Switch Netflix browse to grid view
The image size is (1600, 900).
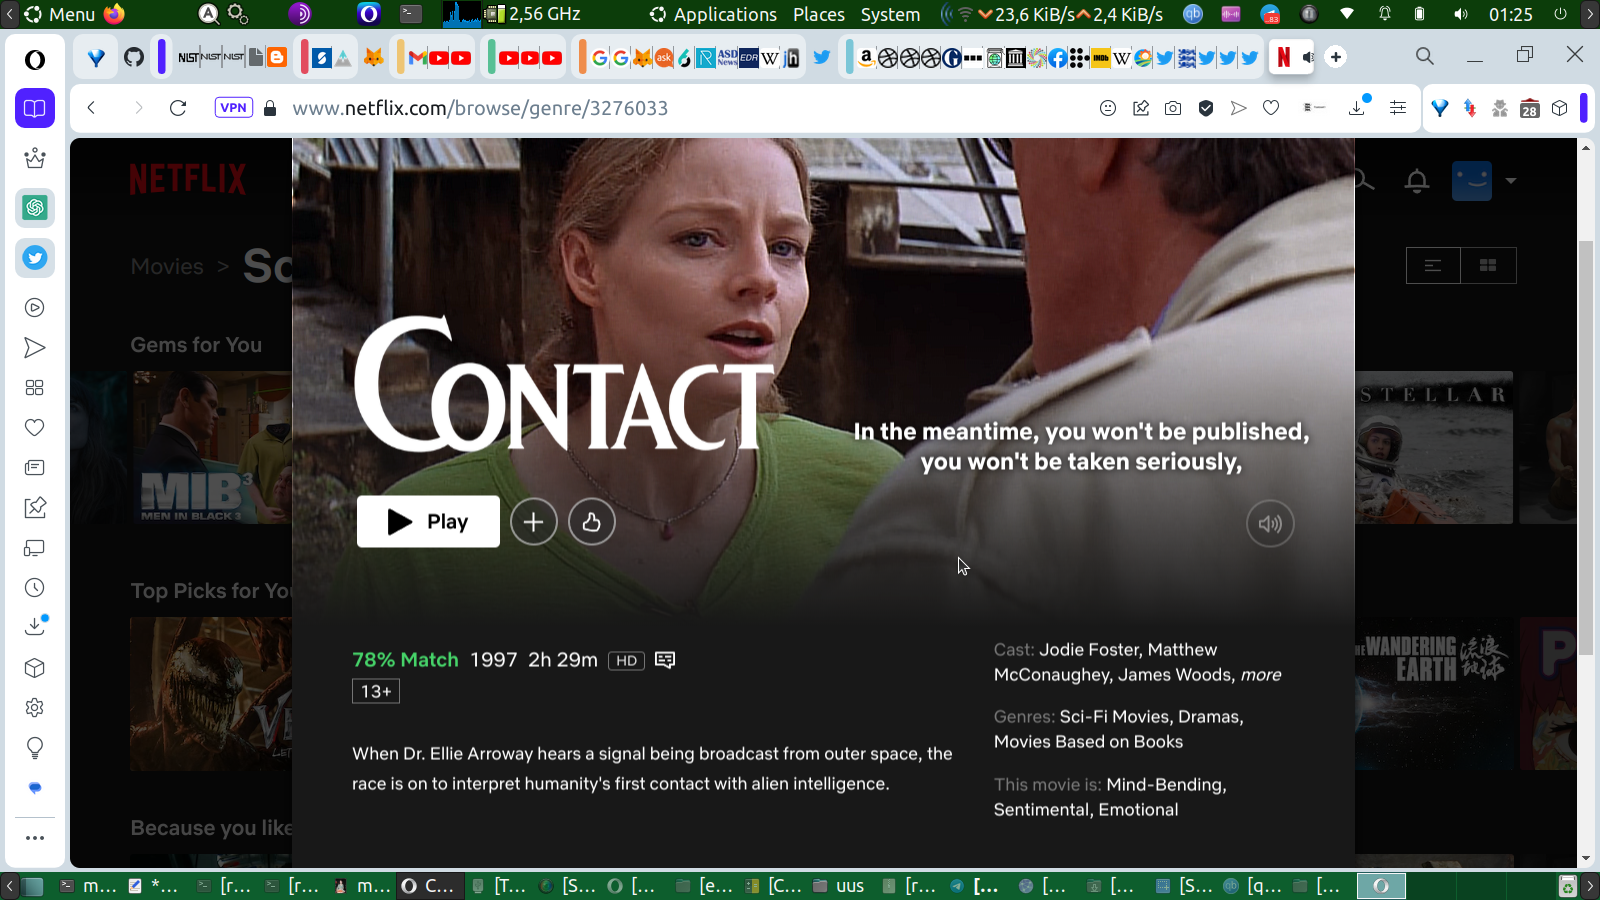pyautogui.click(x=1488, y=266)
